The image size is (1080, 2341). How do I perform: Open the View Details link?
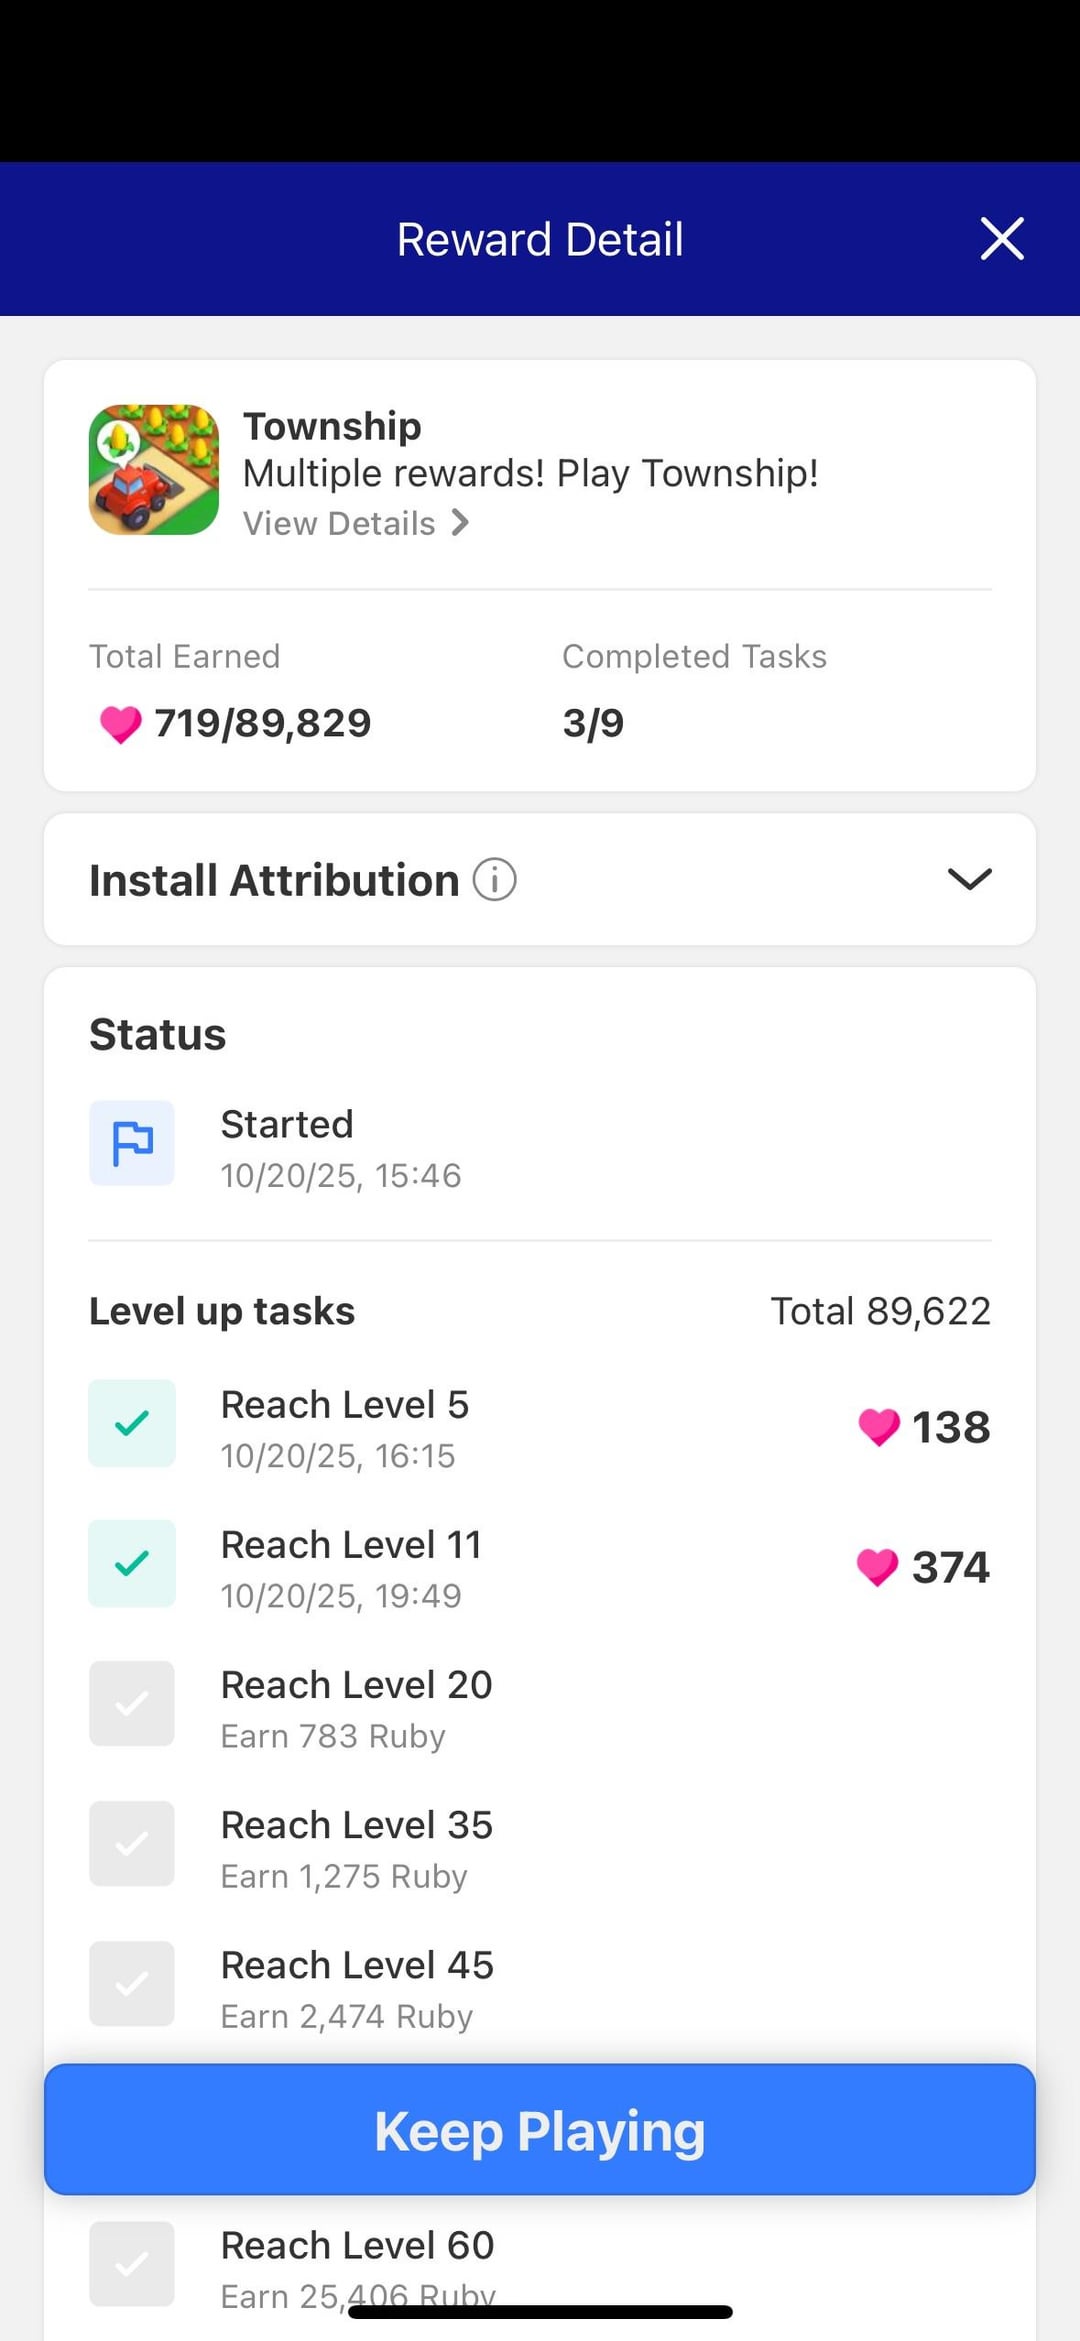[340, 523]
